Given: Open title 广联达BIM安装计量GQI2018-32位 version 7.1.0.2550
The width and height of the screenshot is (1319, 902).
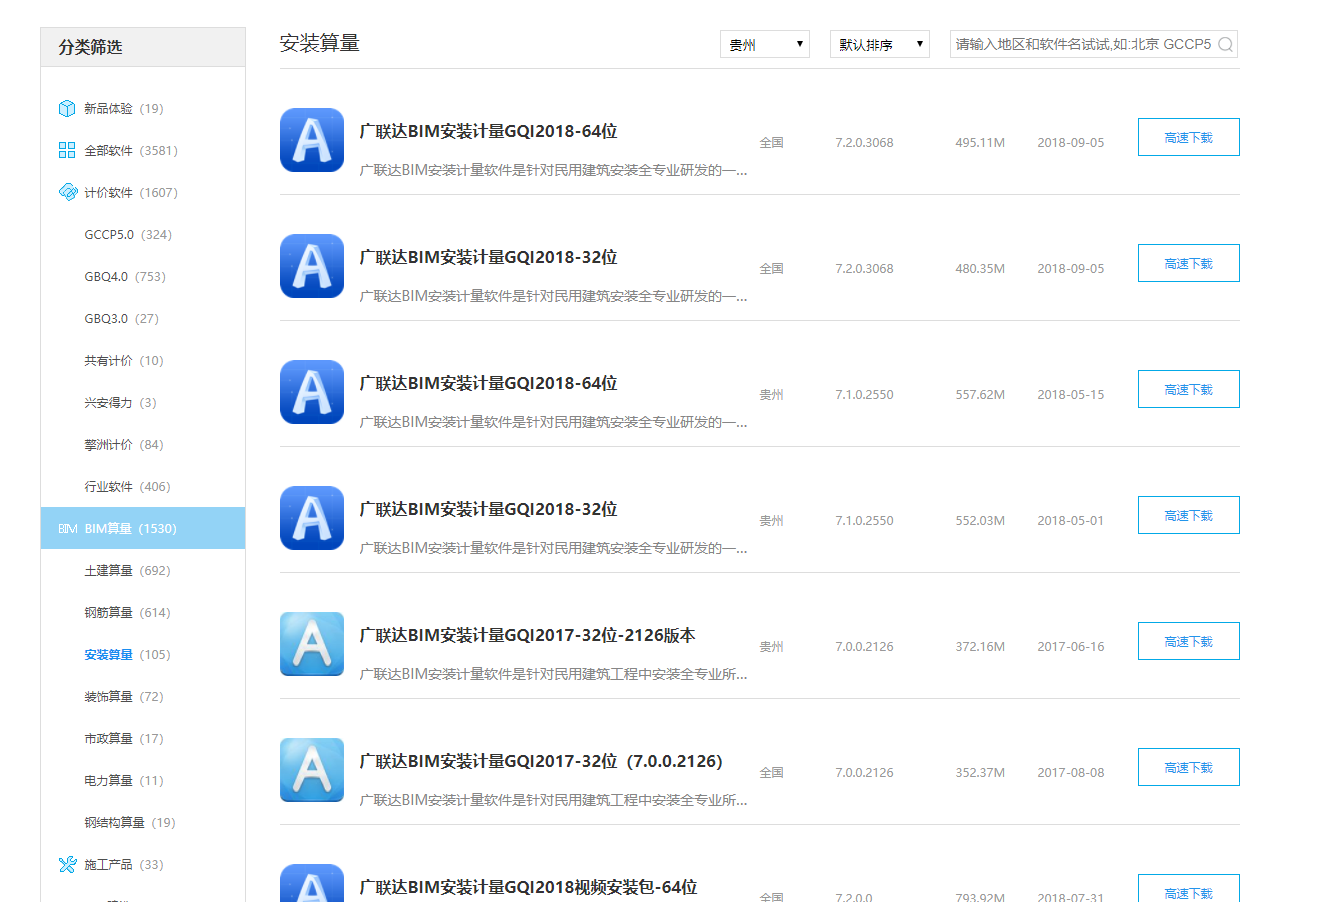Looking at the screenshot, I should tap(488, 509).
